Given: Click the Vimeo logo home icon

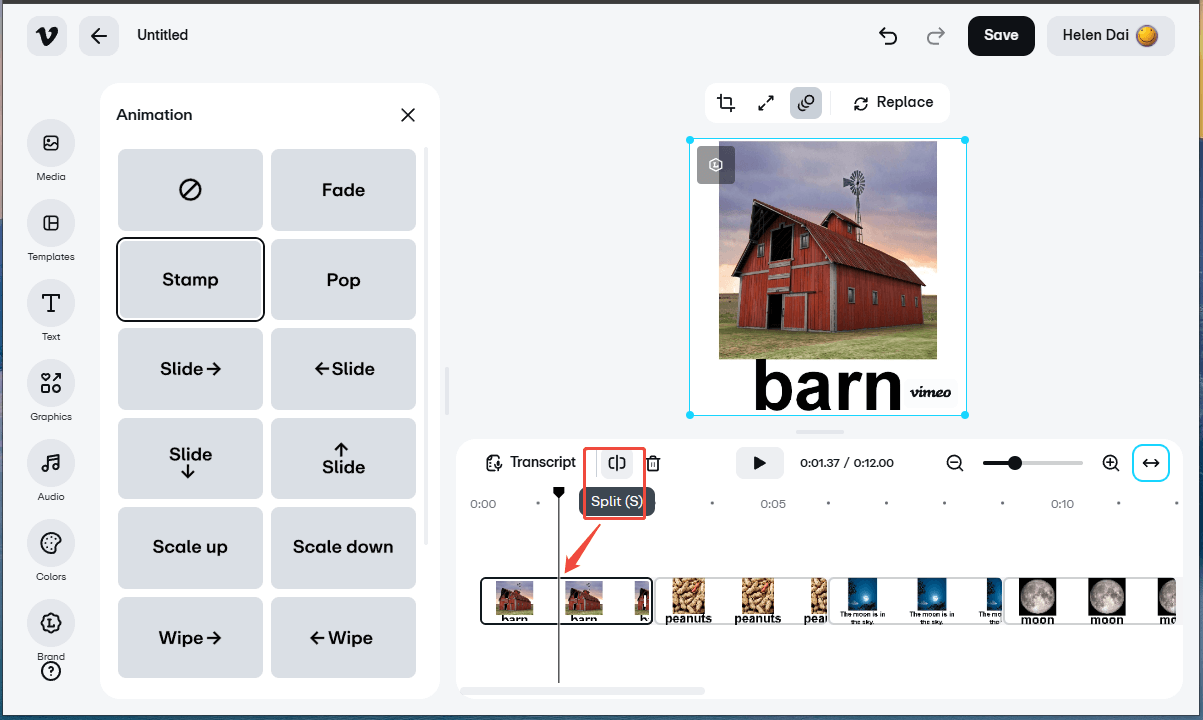Looking at the screenshot, I should tap(47, 36).
